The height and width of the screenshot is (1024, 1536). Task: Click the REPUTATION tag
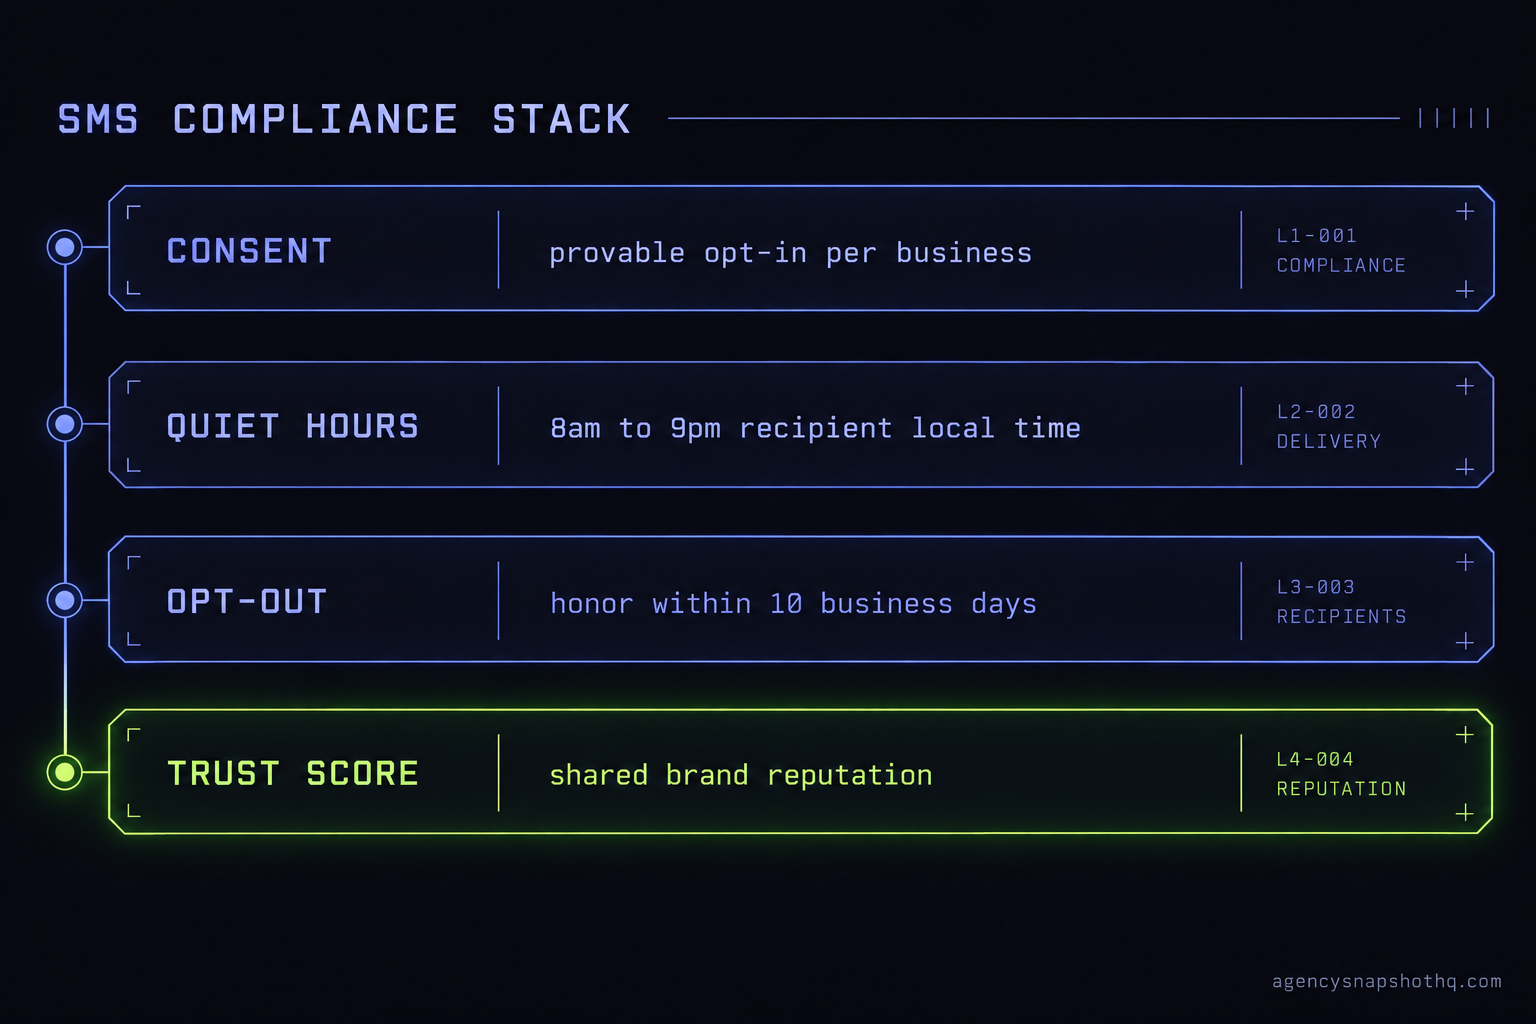[x=1341, y=788]
